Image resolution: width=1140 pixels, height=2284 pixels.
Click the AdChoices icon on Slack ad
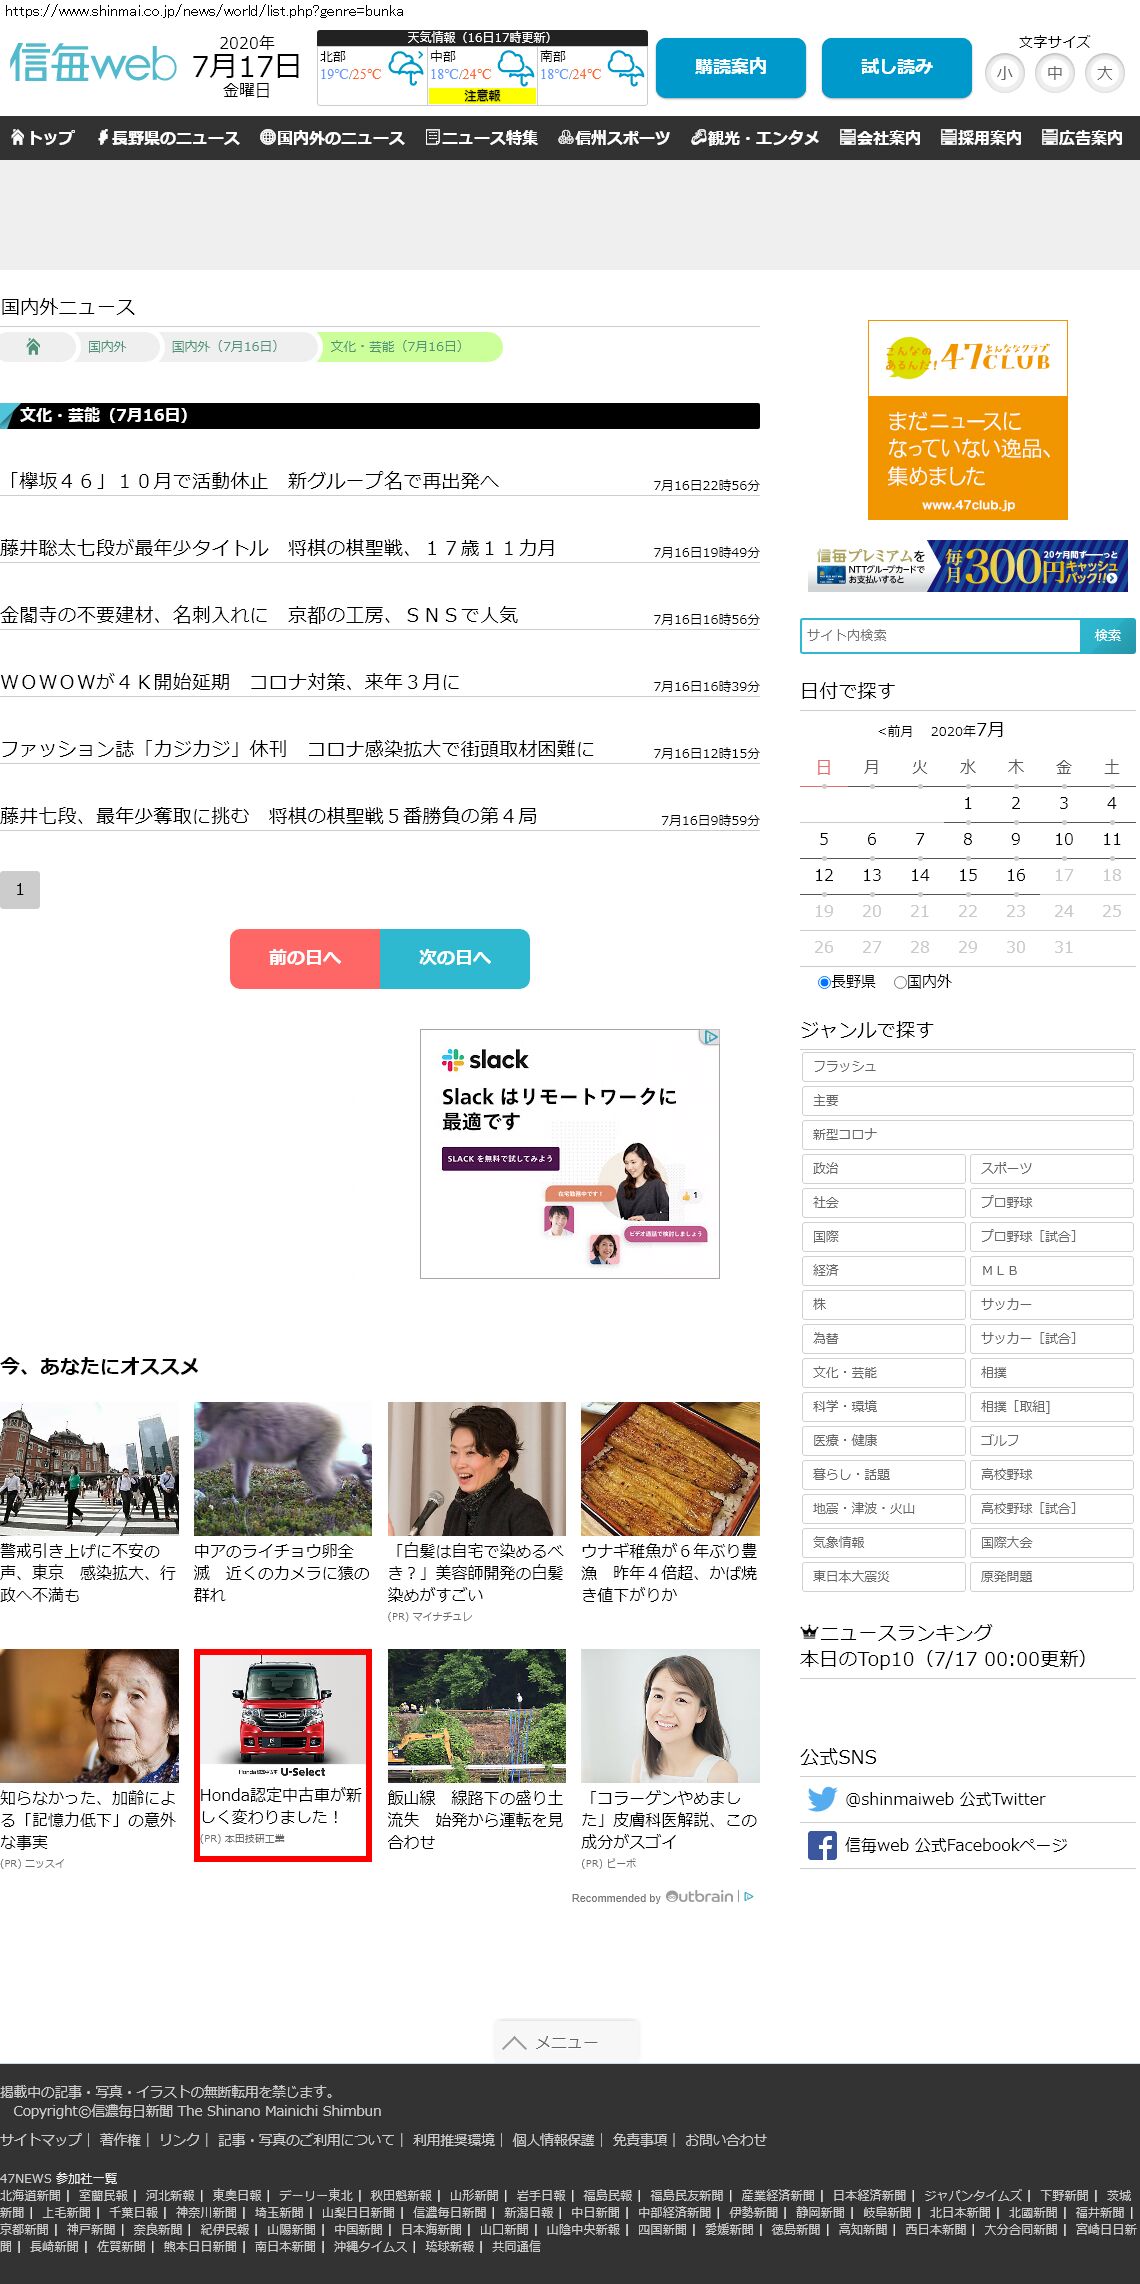tap(709, 1037)
